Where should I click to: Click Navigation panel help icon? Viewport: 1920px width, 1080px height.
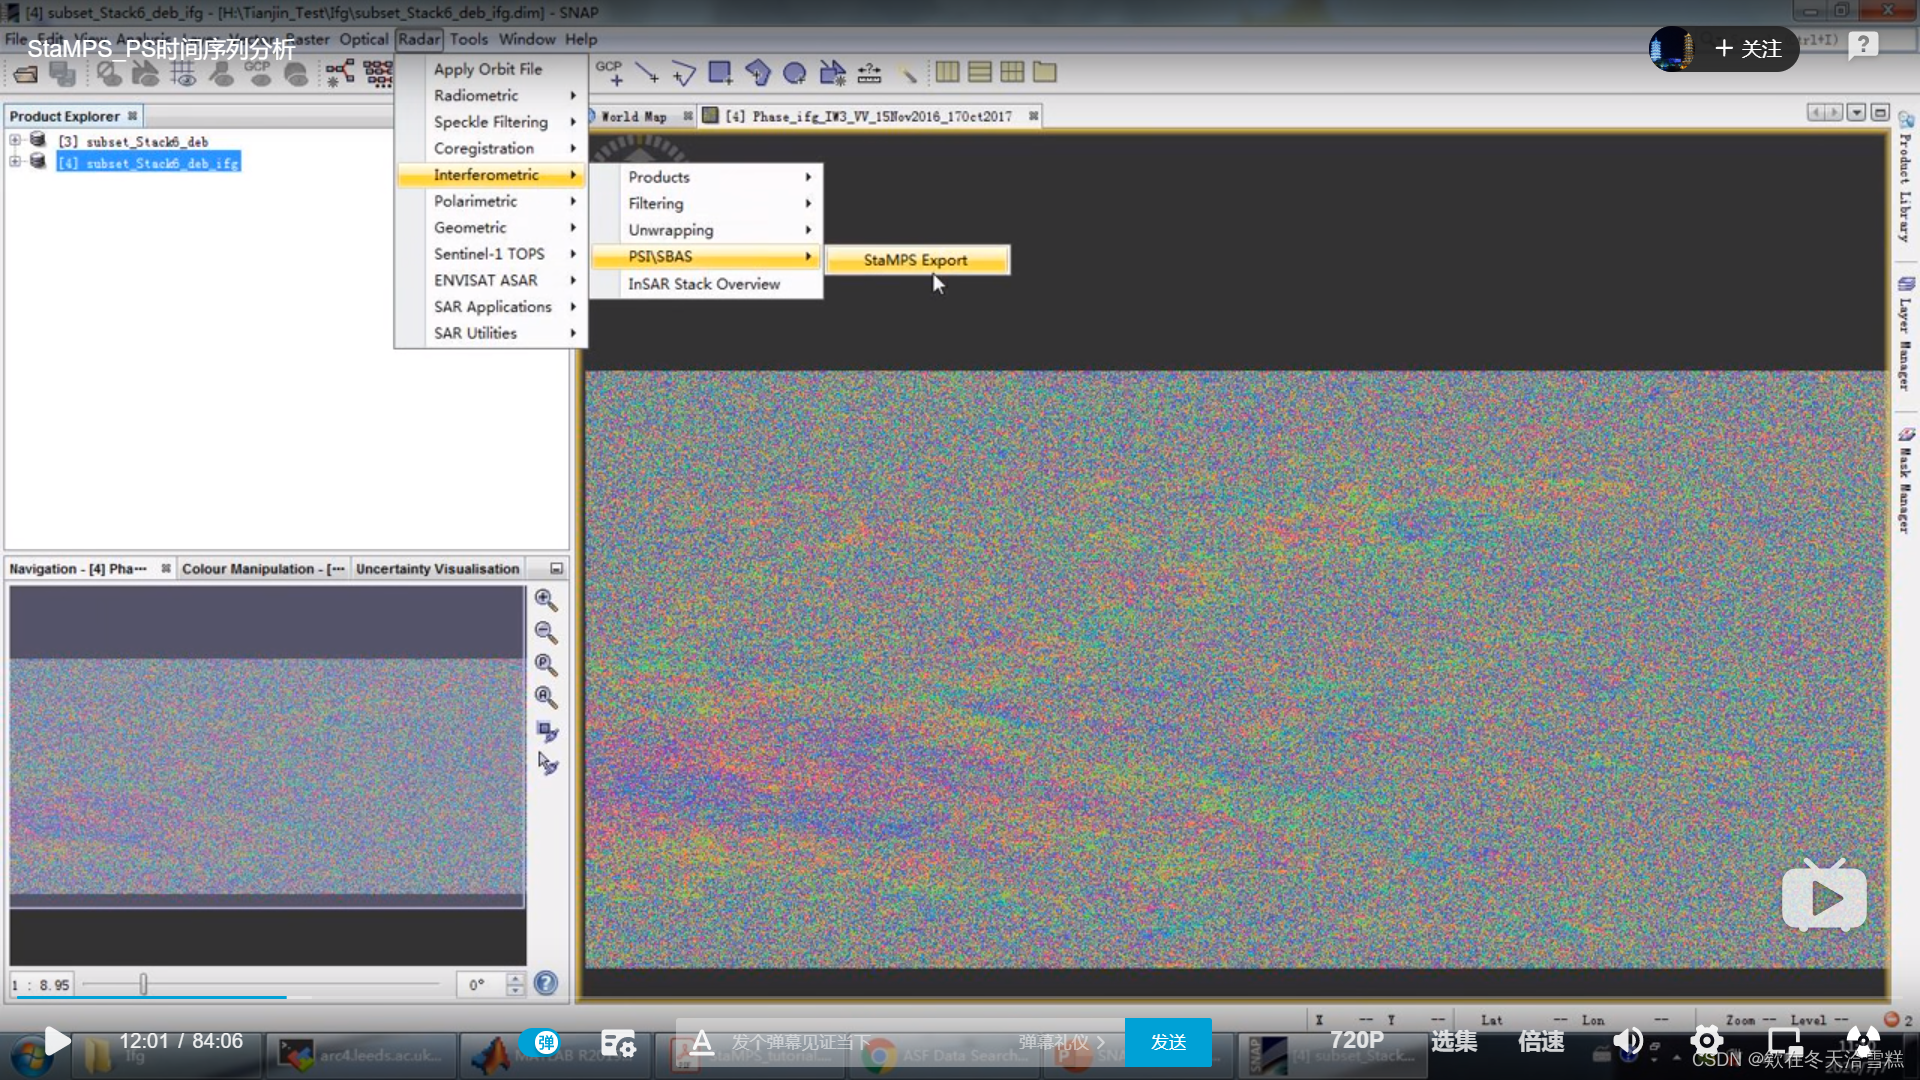click(x=545, y=984)
